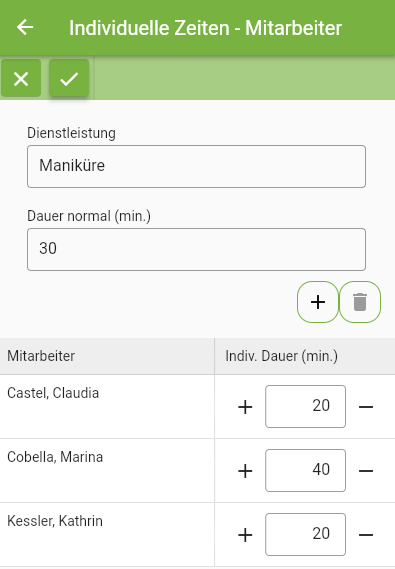
Task: Decrease Castel, Claudia's duration with minus
Action: click(x=366, y=407)
